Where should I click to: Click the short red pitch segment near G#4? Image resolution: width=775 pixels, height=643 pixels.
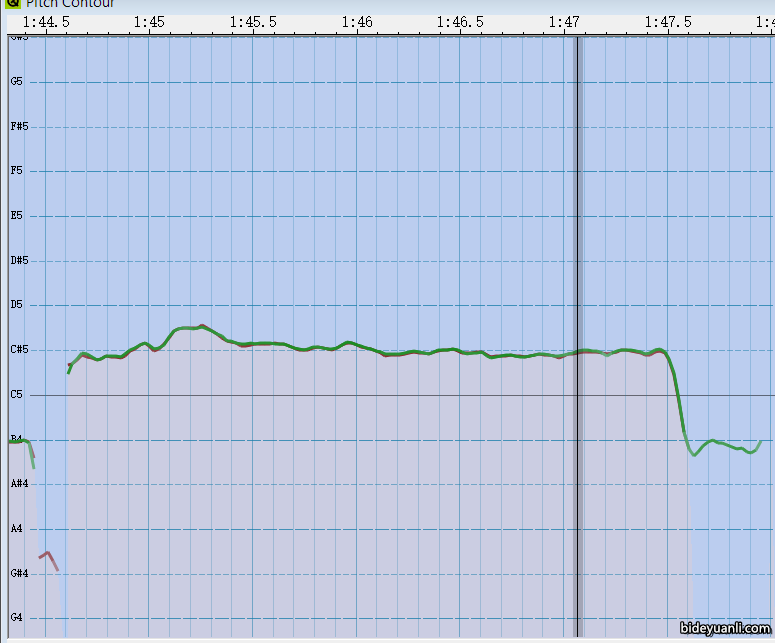coord(48,558)
